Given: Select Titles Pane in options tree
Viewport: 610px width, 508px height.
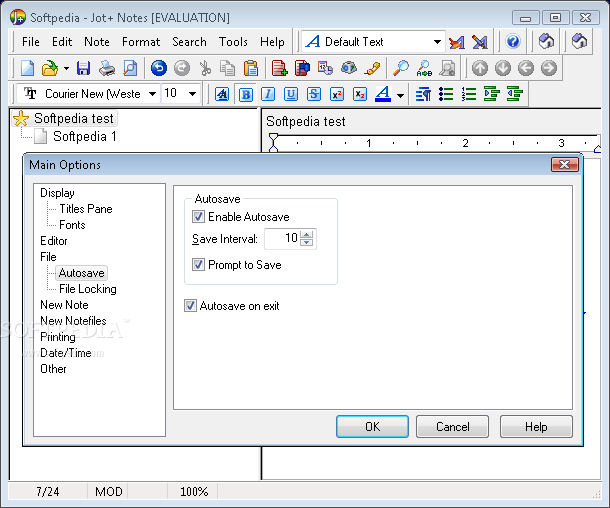Looking at the screenshot, I should tap(86, 209).
